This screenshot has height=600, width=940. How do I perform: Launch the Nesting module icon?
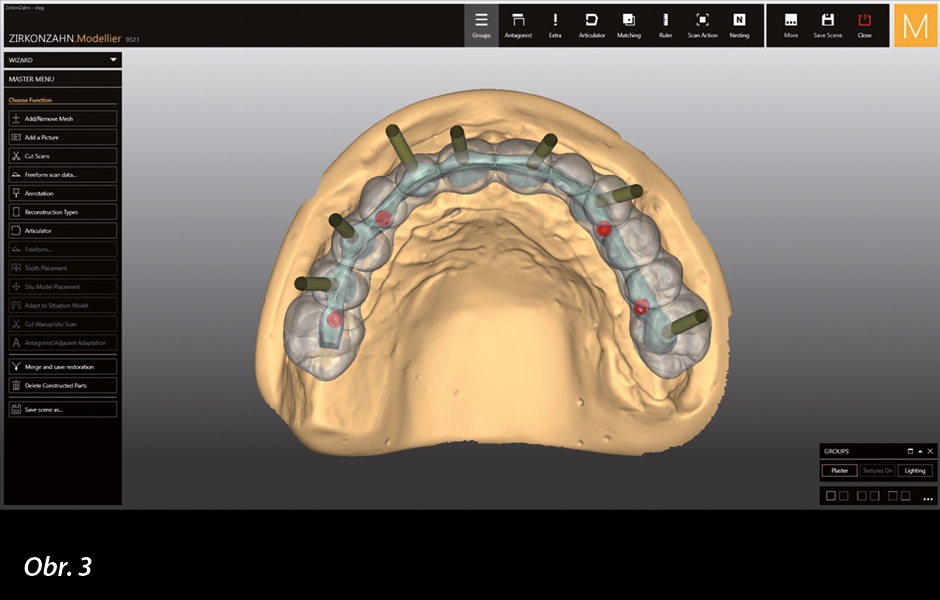click(739, 25)
